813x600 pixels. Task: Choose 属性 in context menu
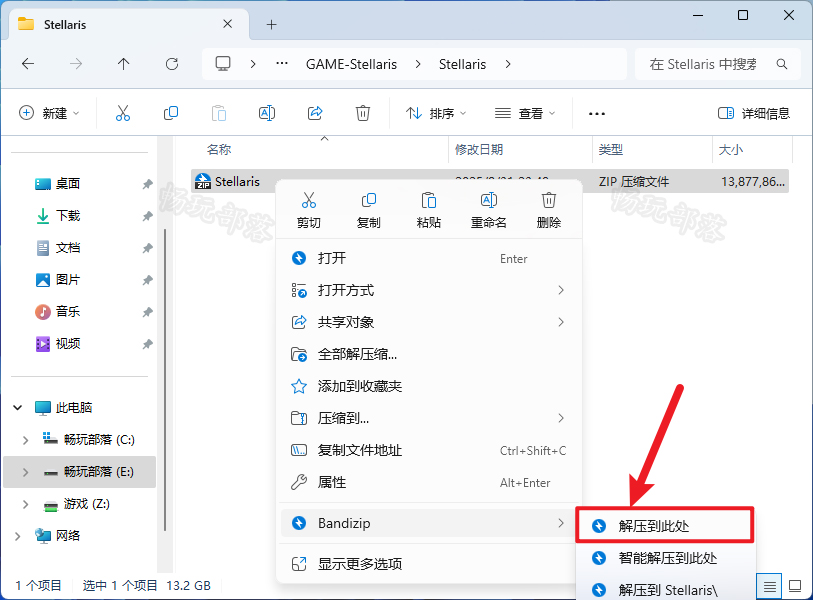[x=429, y=482]
